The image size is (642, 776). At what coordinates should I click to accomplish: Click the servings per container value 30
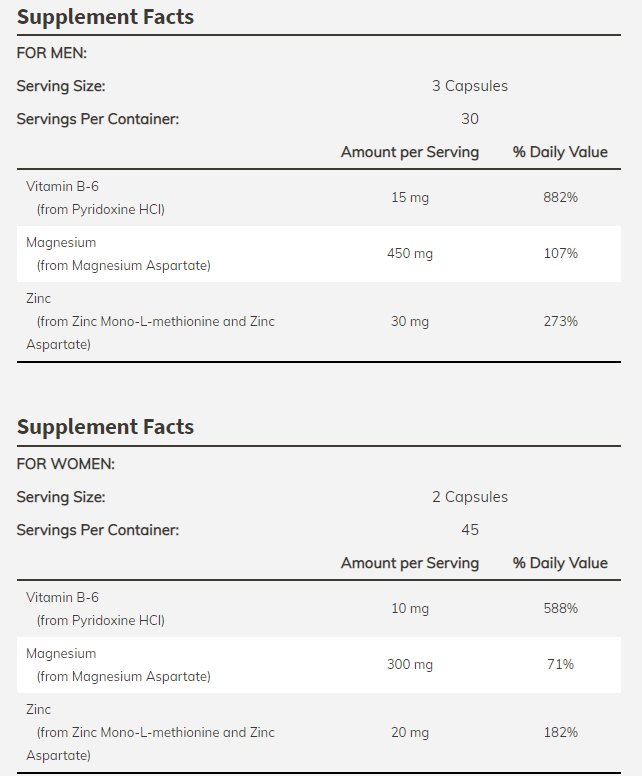tap(470, 119)
